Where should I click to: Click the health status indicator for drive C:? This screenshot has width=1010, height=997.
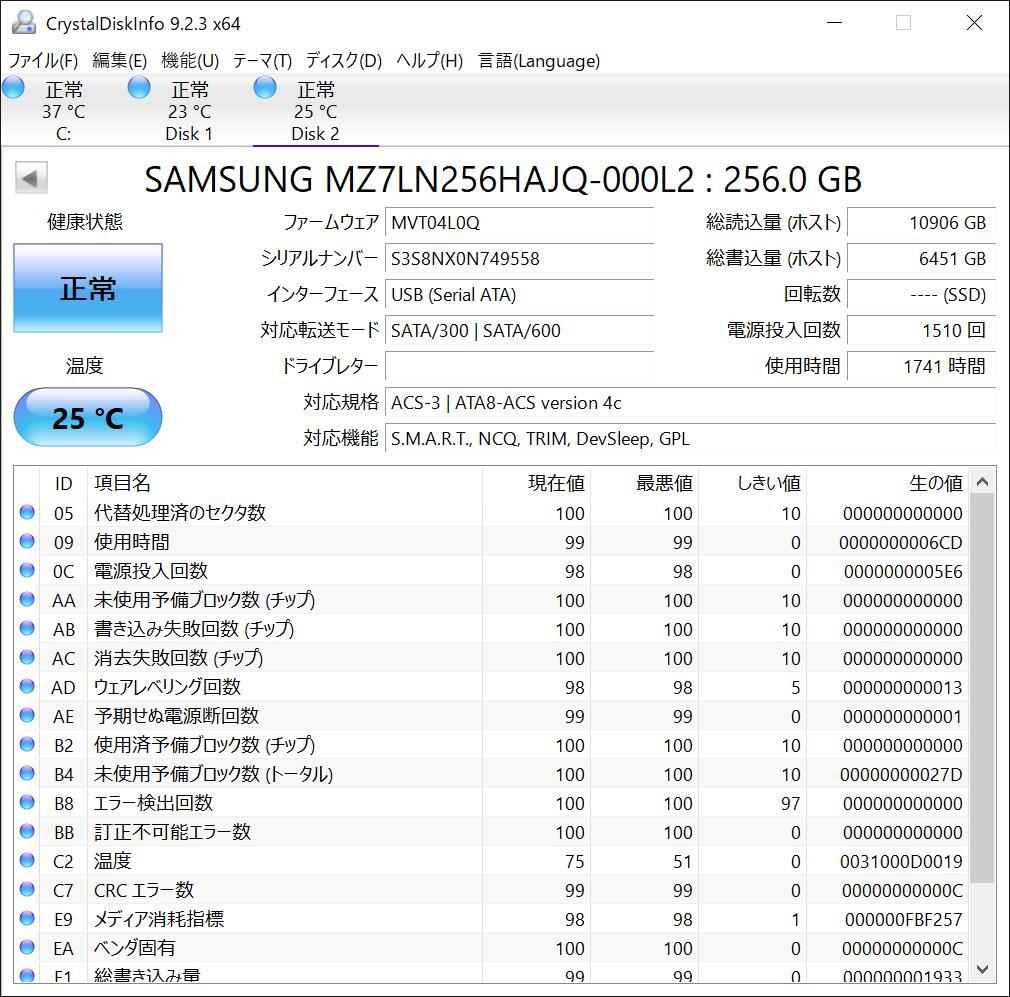click(14, 88)
